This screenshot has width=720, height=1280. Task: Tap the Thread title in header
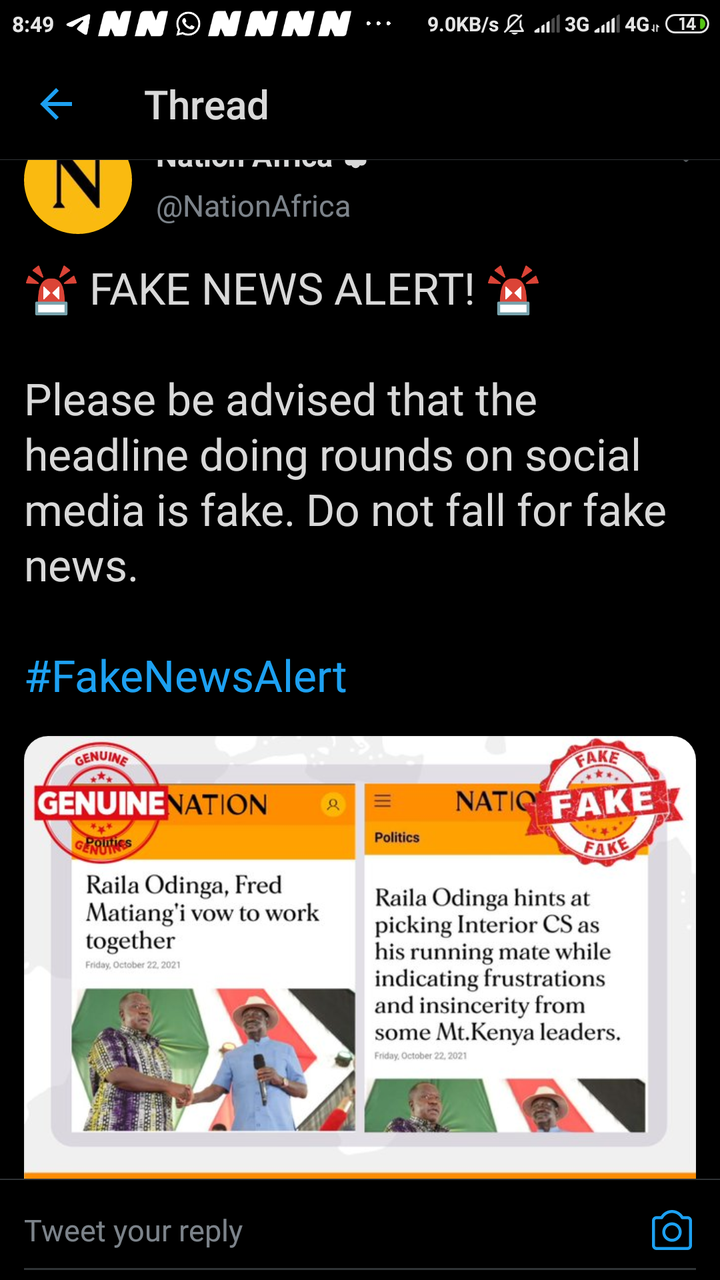[207, 105]
